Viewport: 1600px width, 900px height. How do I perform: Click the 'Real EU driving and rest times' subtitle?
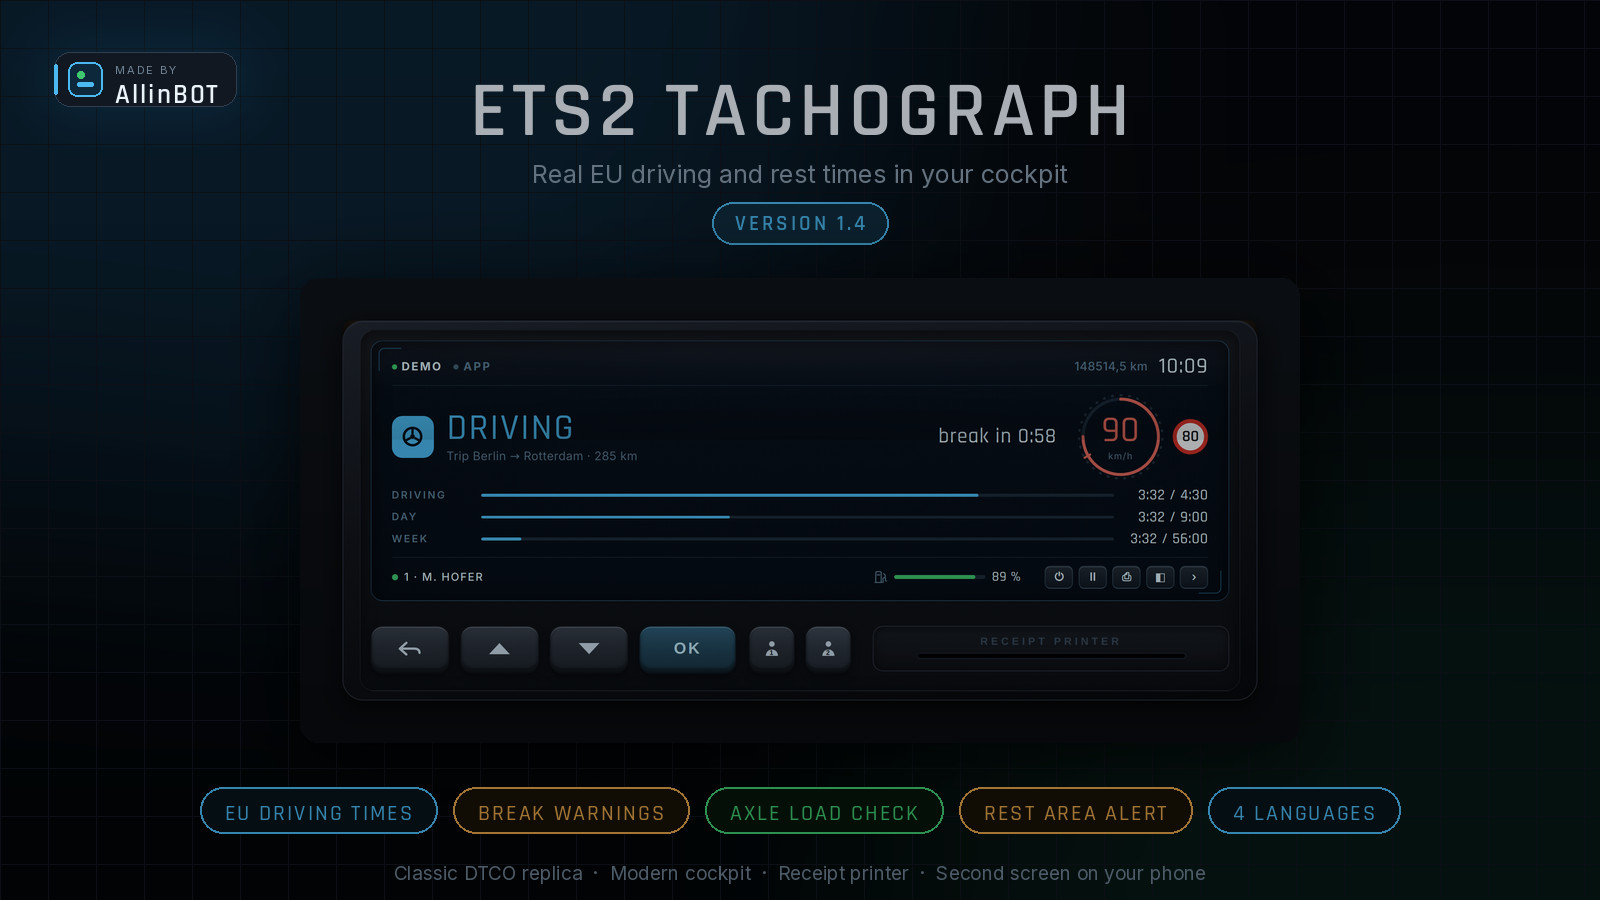(800, 175)
